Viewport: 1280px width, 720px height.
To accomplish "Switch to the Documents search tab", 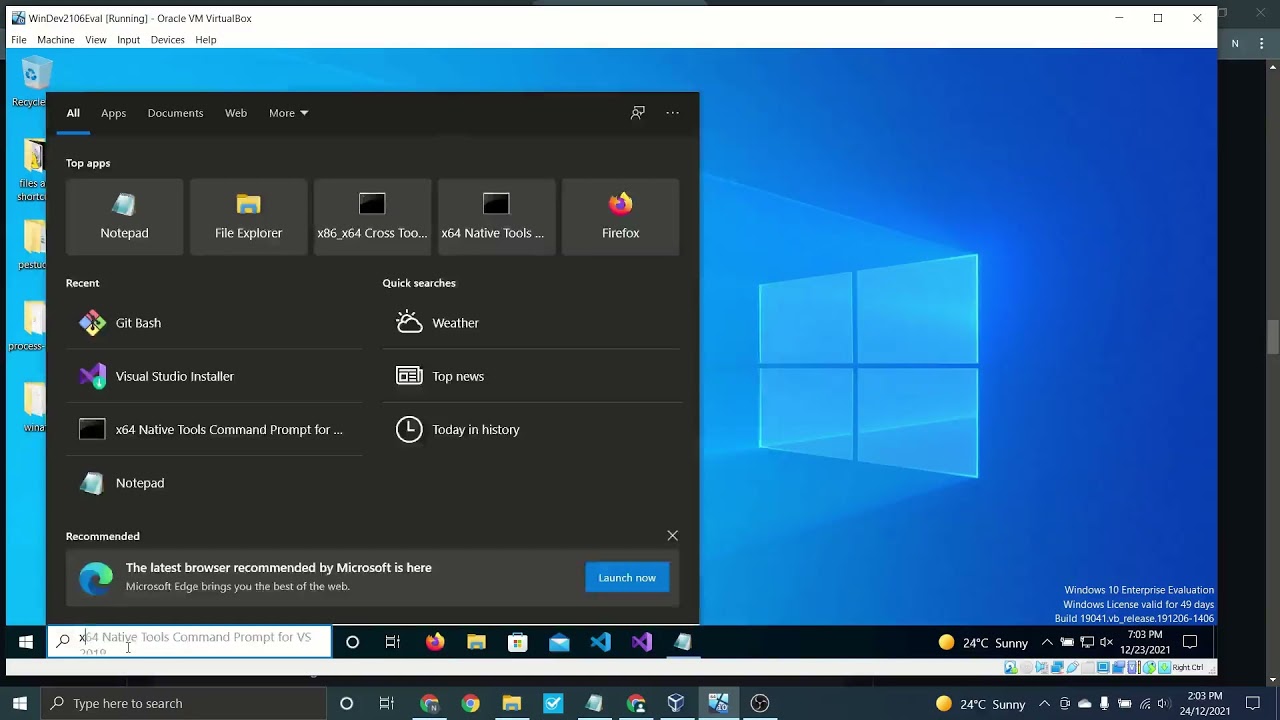I will coord(175,113).
